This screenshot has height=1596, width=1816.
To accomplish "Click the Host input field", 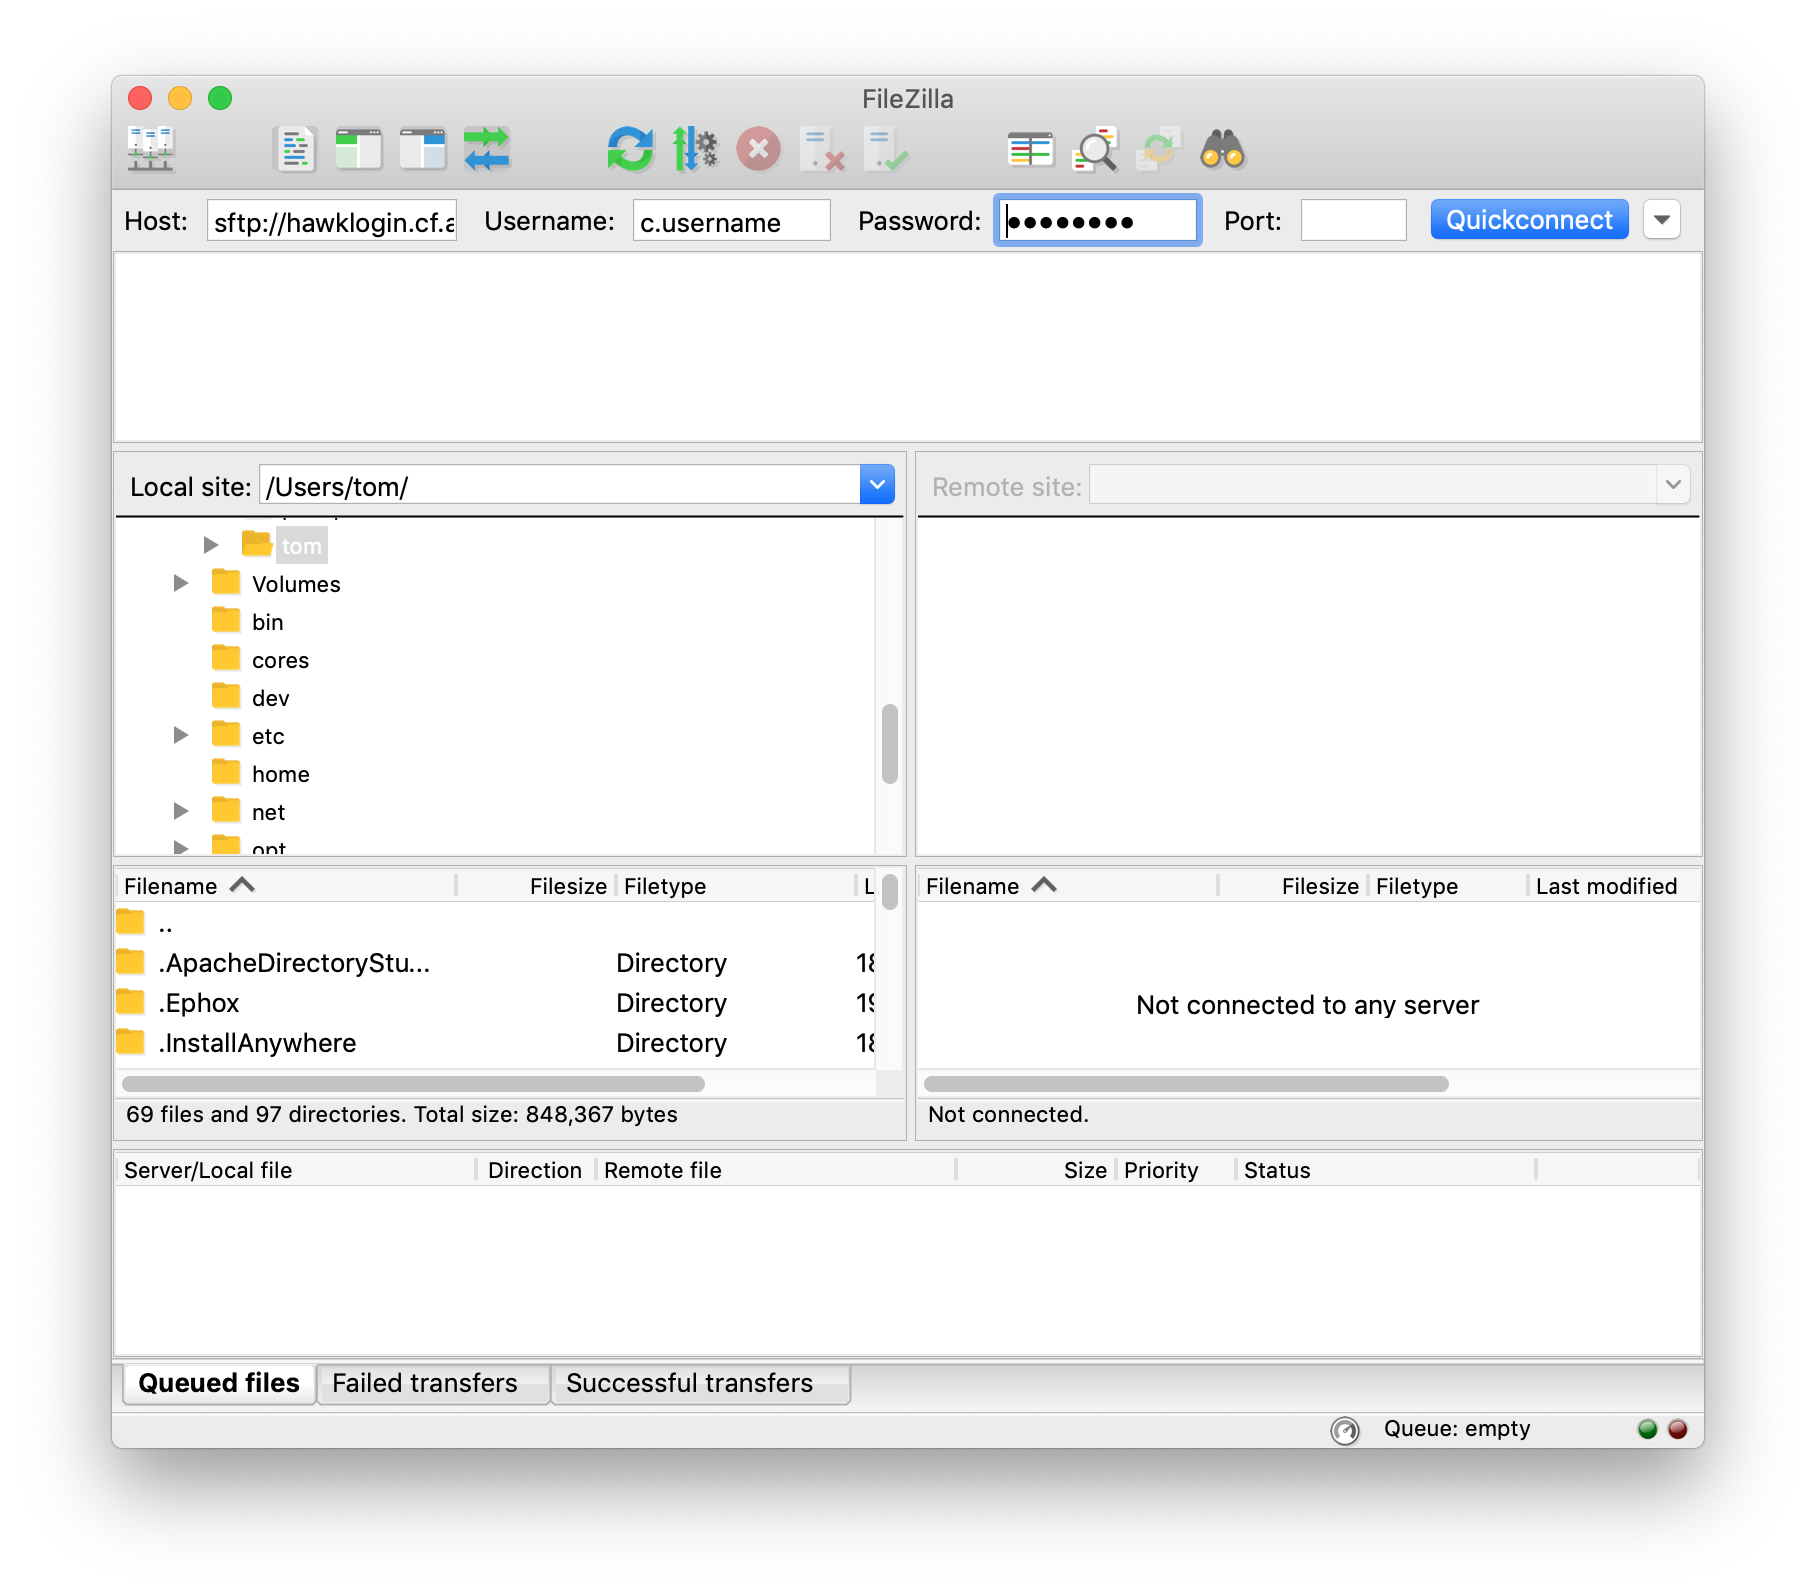I will (x=332, y=221).
